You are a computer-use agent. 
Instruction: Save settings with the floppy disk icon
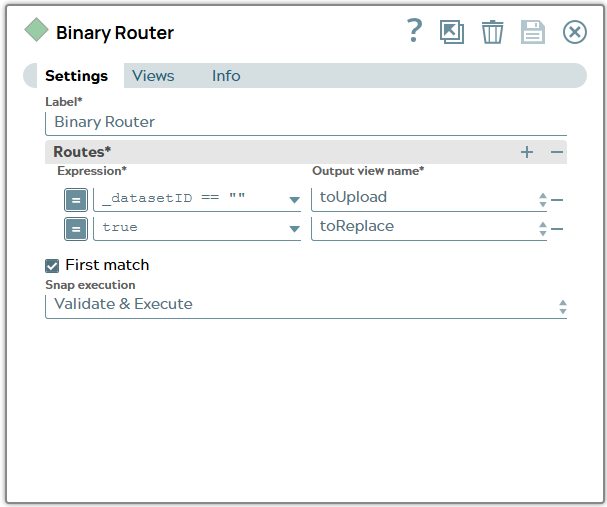coord(533,32)
